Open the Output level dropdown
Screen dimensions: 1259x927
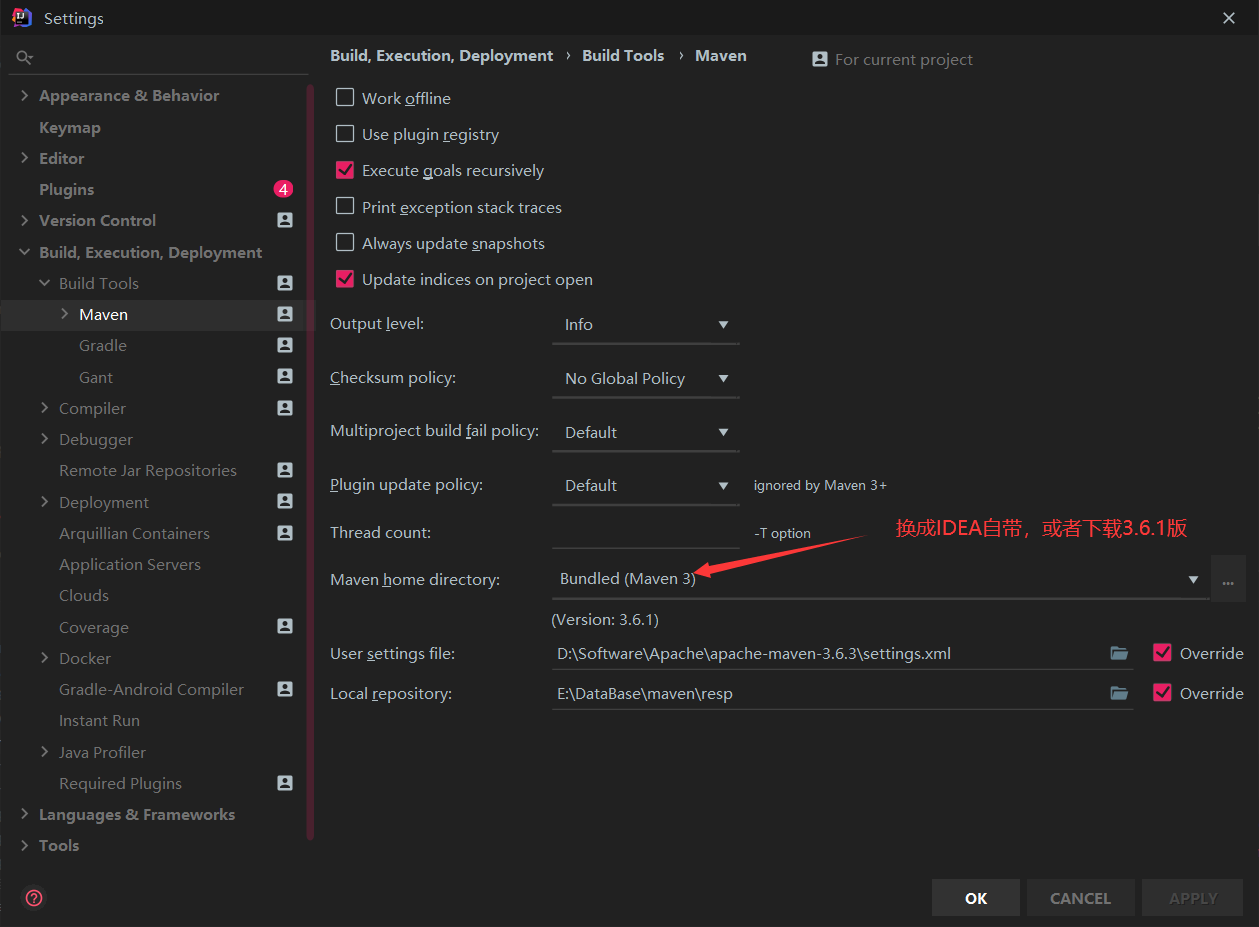[645, 324]
